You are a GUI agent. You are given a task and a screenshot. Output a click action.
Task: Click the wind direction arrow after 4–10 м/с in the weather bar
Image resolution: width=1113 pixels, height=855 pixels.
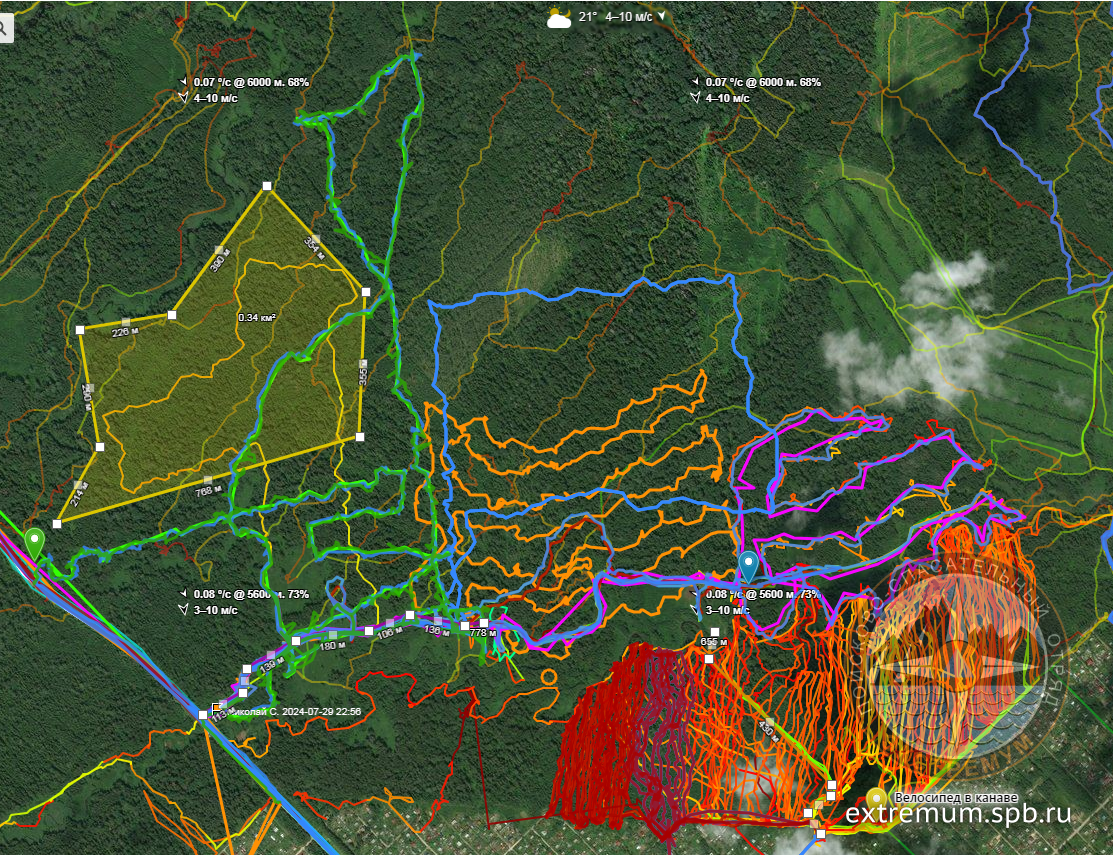click(661, 16)
